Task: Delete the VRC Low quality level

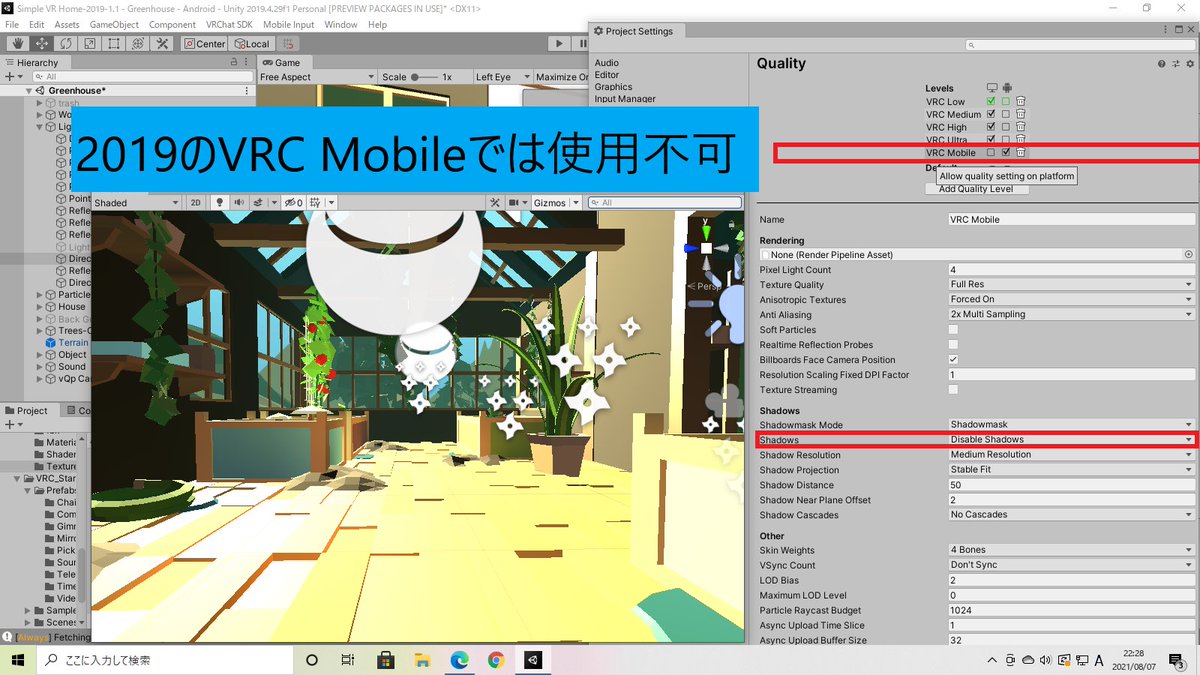Action: (x=1021, y=101)
